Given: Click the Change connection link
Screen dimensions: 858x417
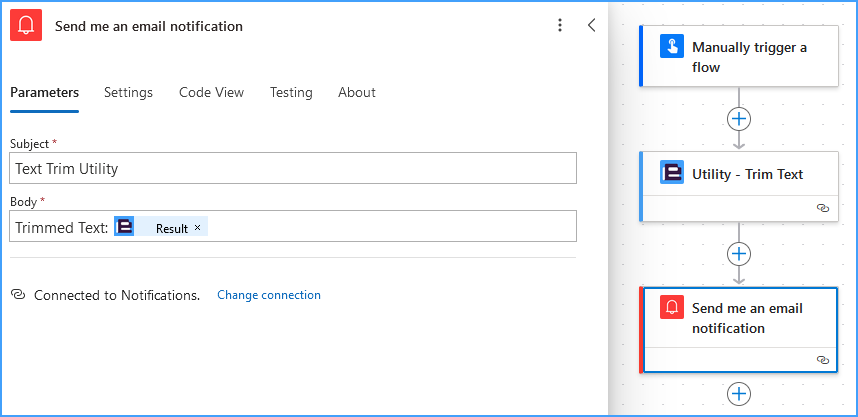Looking at the screenshot, I should tap(269, 295).
